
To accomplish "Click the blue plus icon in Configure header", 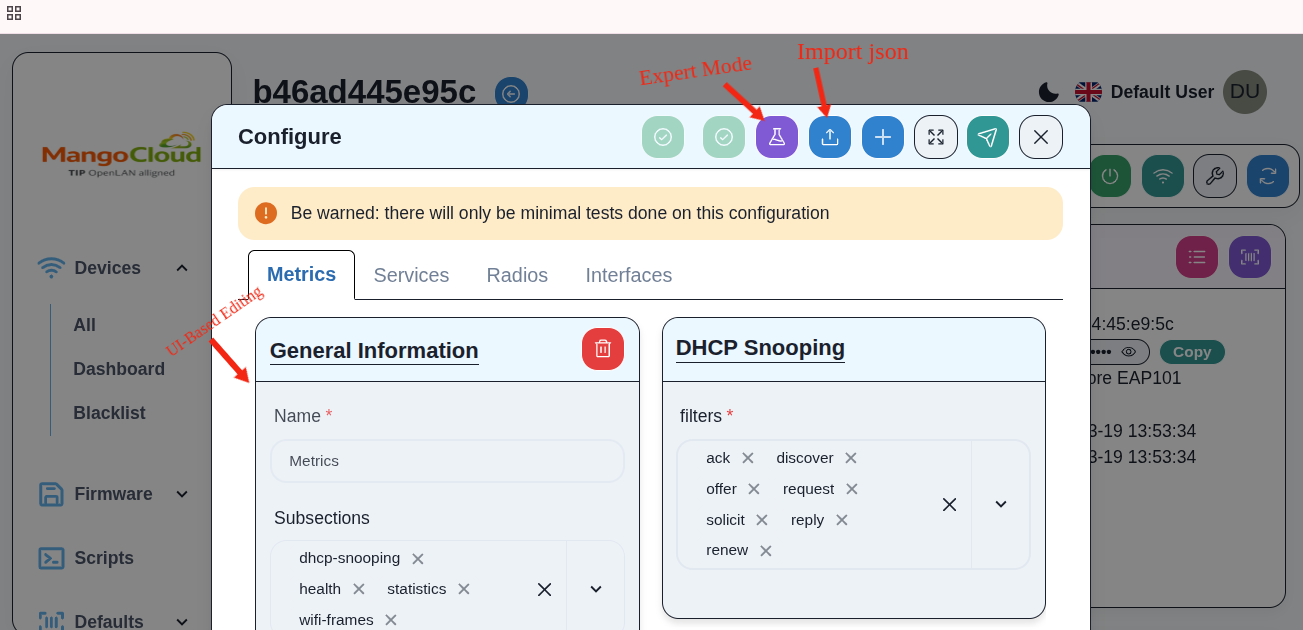I will [x=882, y=137].
